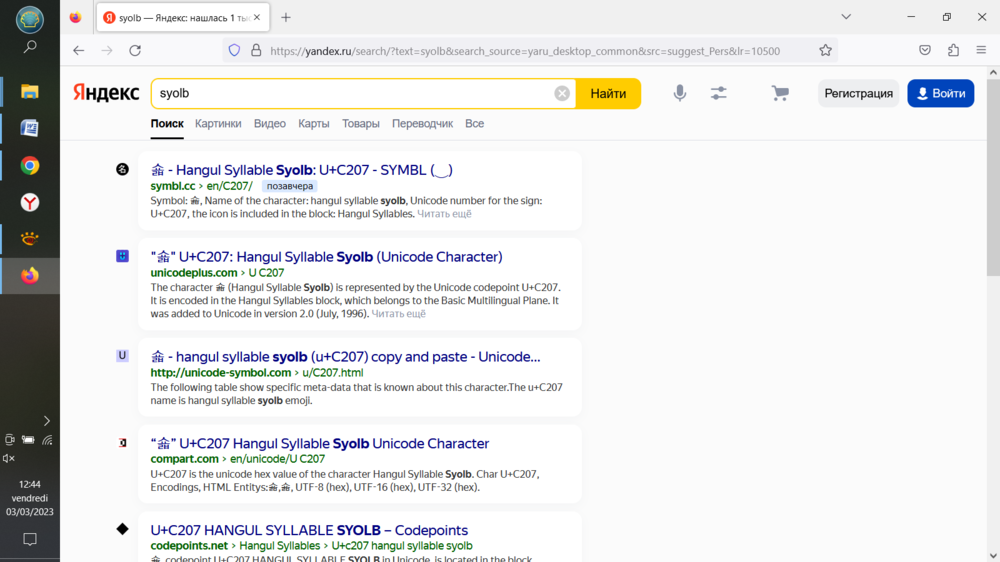Clear the search field with the X icon
Screen dimensions: 1000x562
[x=562, y=93]
